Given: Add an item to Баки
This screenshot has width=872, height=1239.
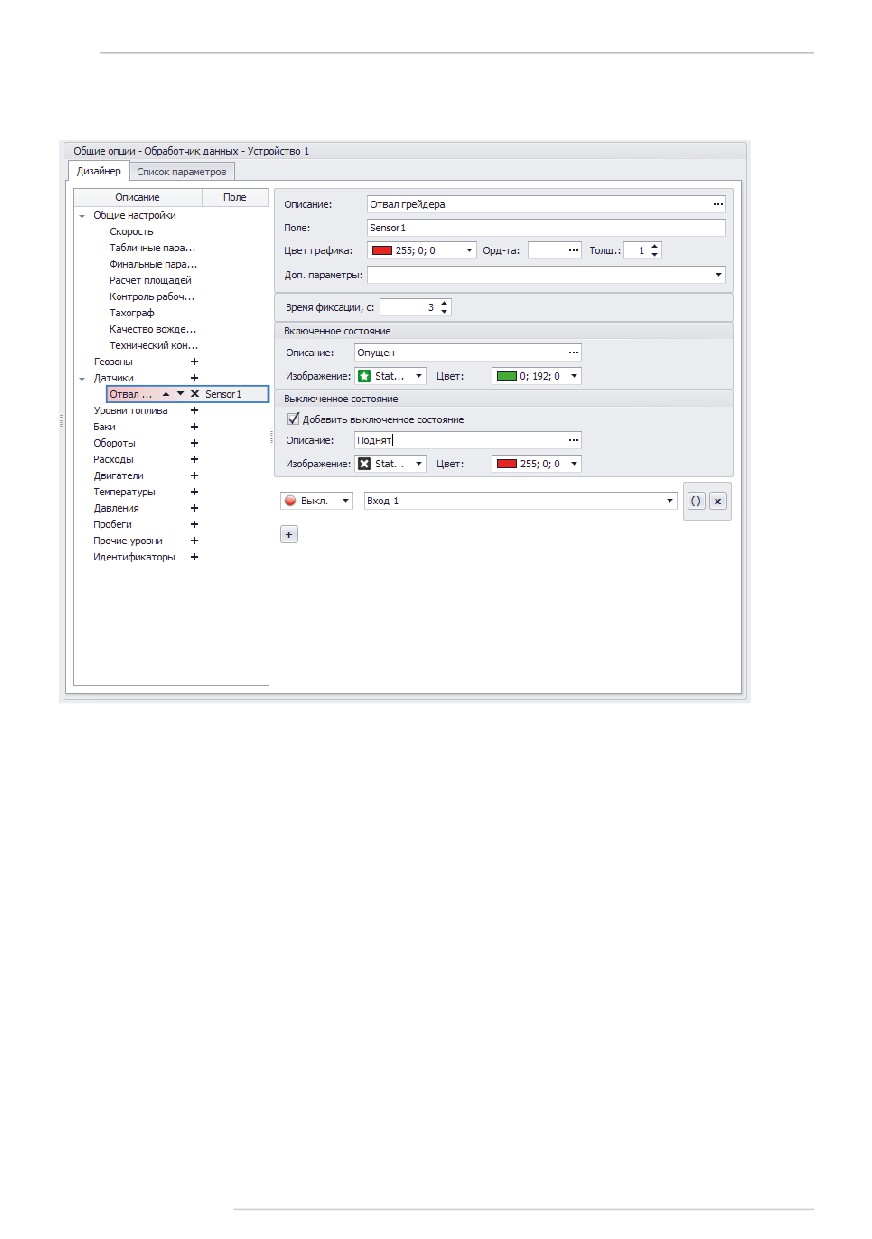Looking at the screenshot, I should (x=194, y=426).
